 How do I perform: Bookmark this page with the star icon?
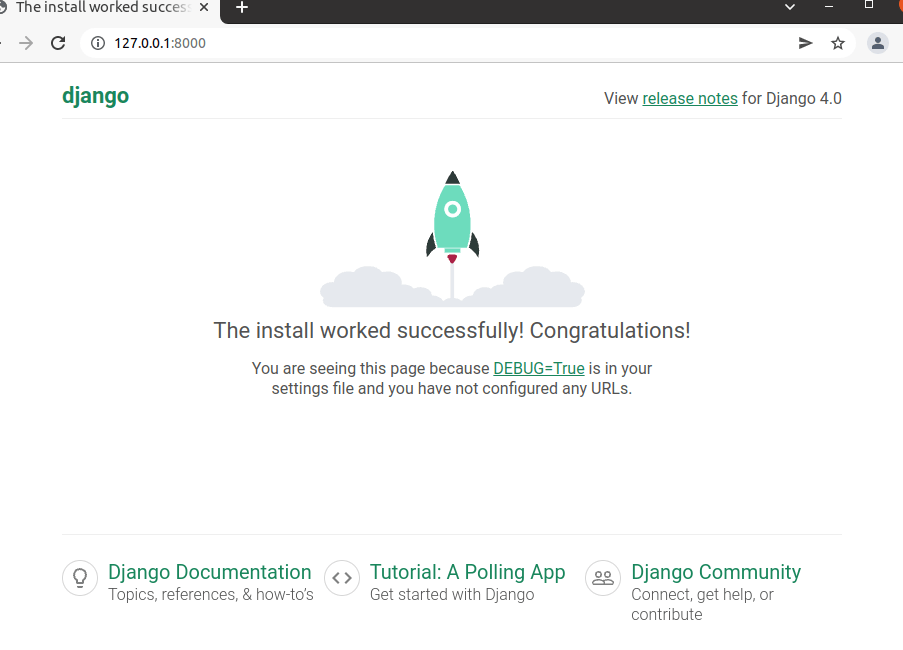838,43
